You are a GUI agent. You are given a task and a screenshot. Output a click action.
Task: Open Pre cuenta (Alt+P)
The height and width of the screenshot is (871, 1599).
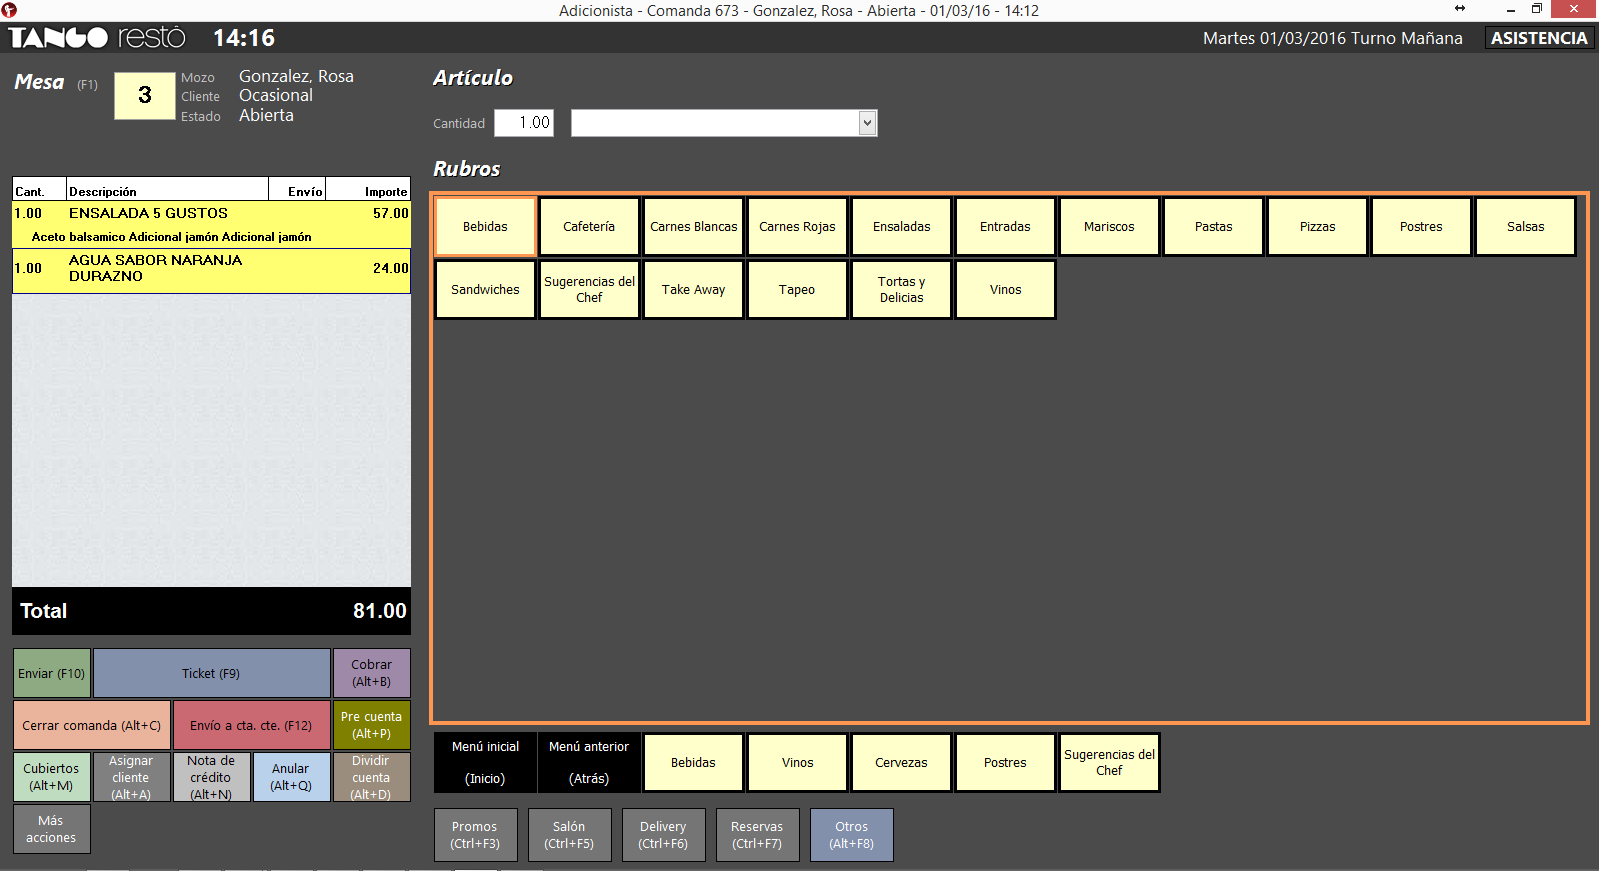tap(371, 725)
